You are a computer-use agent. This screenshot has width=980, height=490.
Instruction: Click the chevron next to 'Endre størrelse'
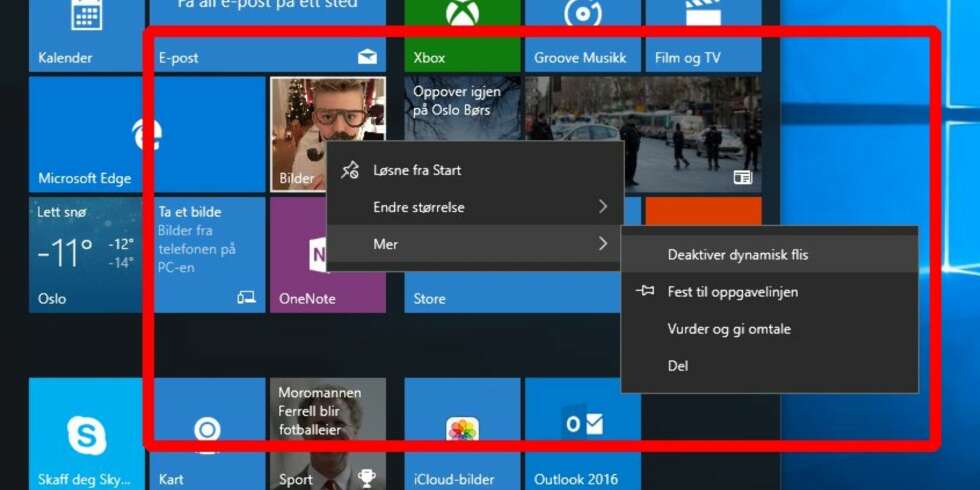click(x=602, y=206)
